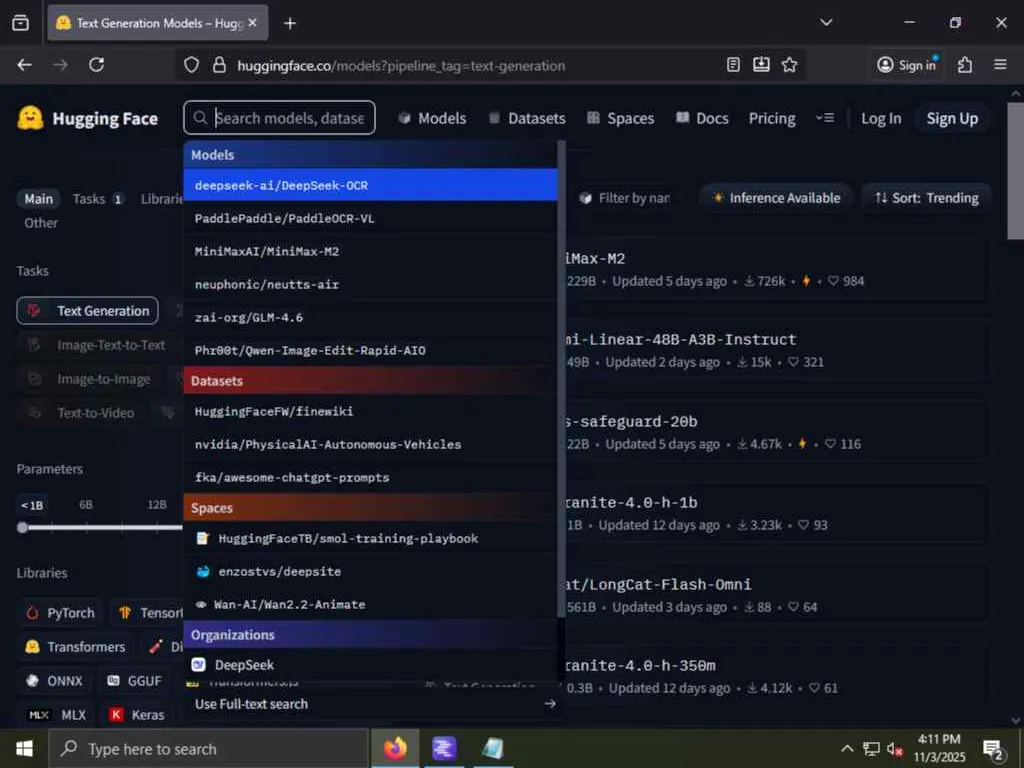This screenshot has height=768, width=1024.
Task: Select zai-org/GLM-4.6 model suggestion
Action: coord(370,317)
